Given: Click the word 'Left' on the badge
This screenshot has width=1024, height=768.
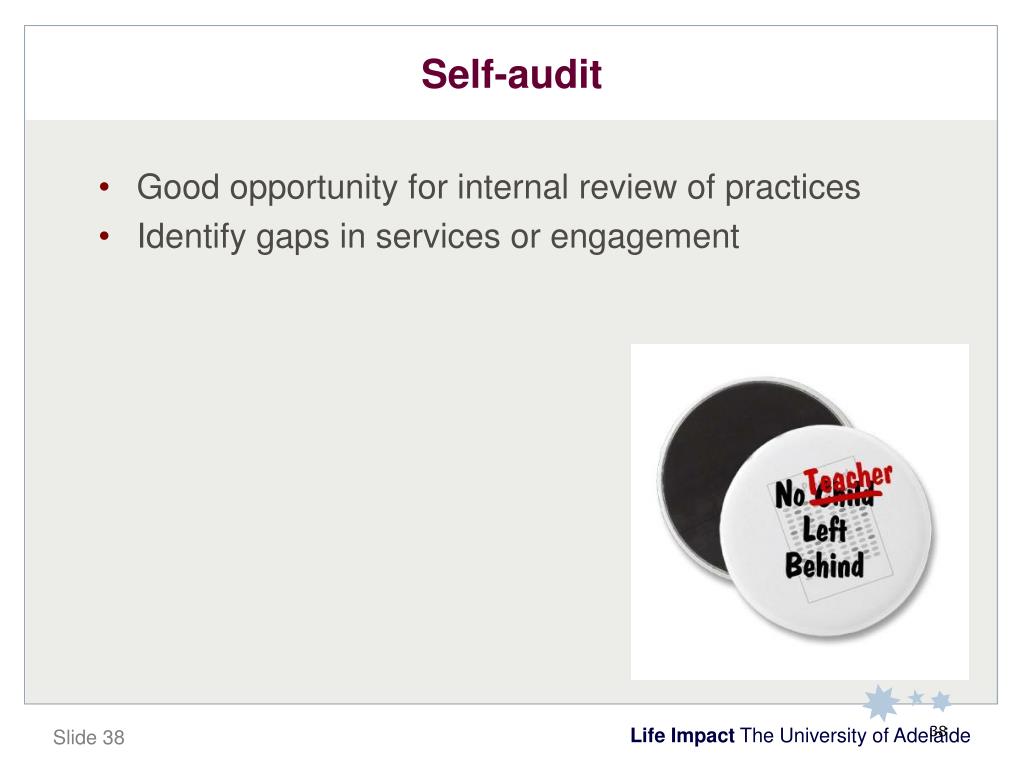Looking at the screenshot, I should point(825,529).
